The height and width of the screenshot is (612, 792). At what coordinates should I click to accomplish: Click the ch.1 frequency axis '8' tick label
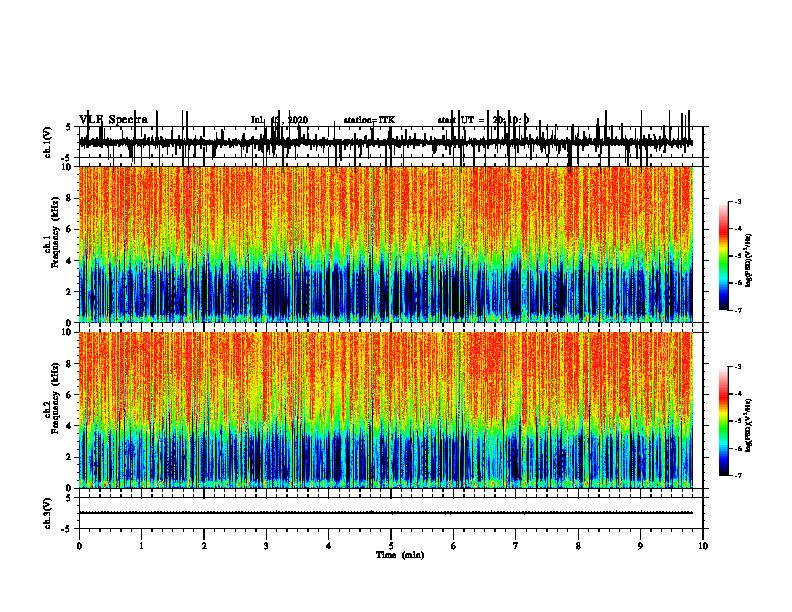pyautogui.click(x=70, y=198)
